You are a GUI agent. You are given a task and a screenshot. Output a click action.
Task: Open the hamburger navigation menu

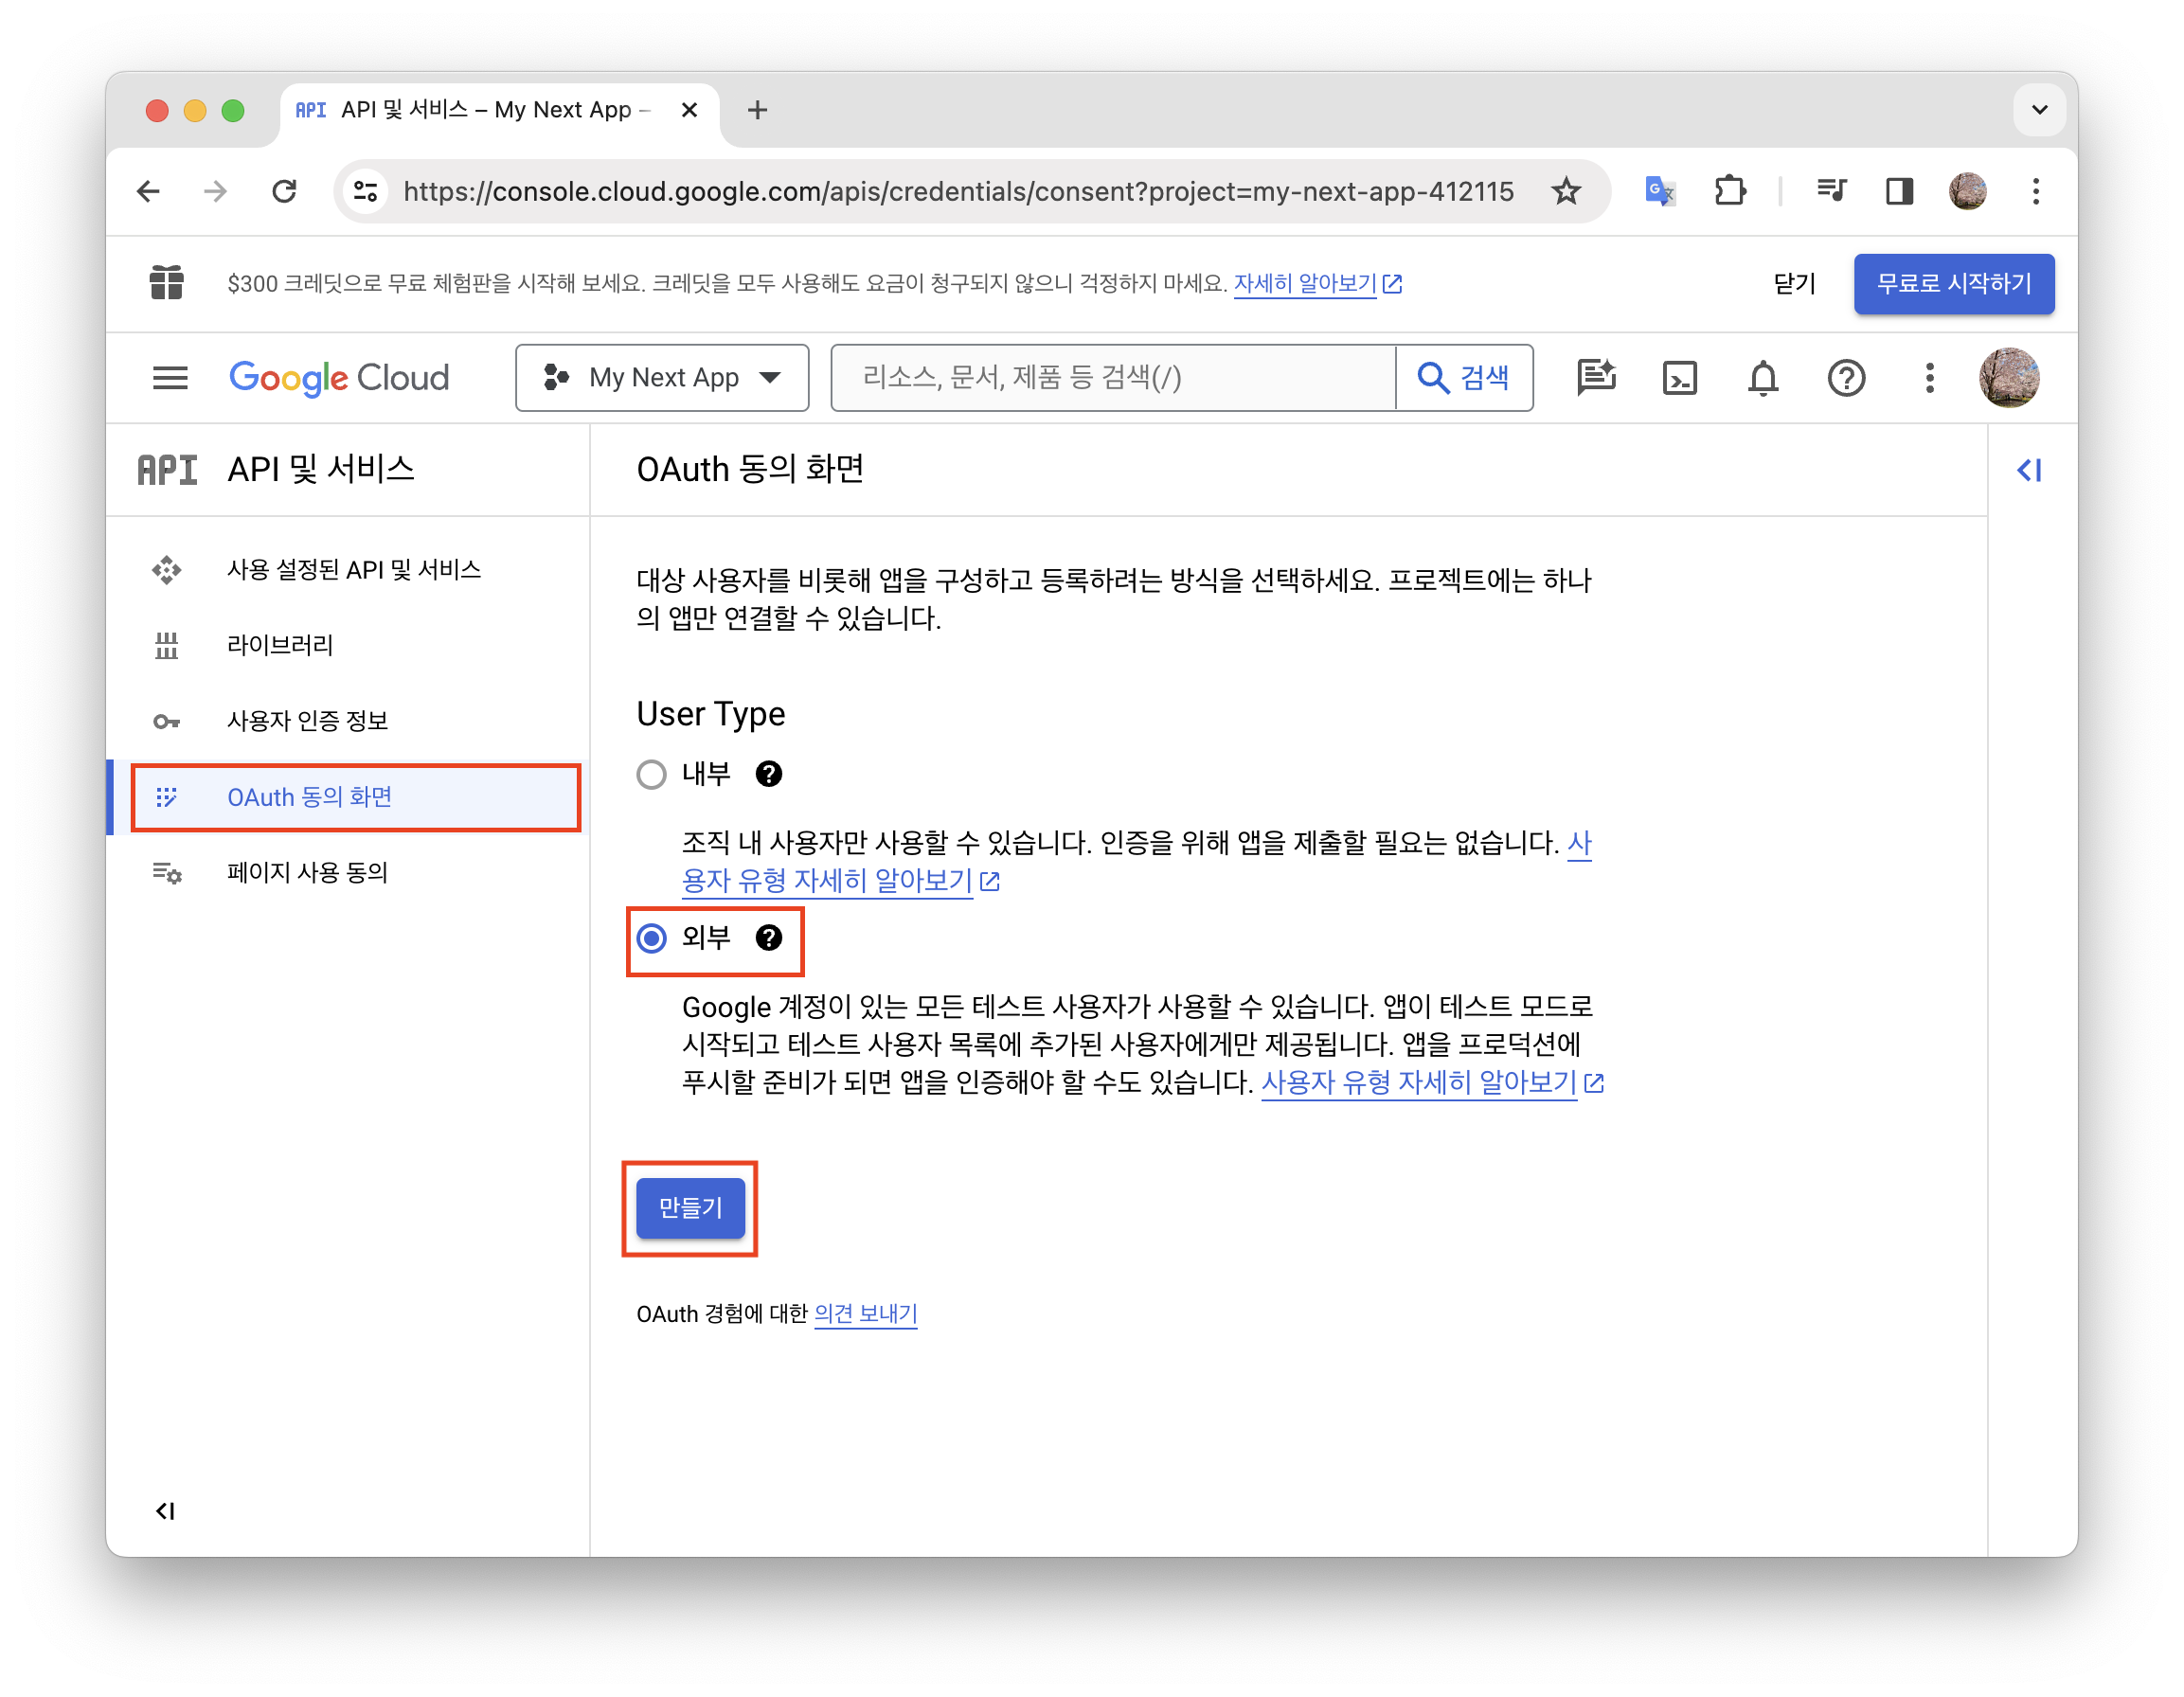pyautogui.click(x=170, y=378)
